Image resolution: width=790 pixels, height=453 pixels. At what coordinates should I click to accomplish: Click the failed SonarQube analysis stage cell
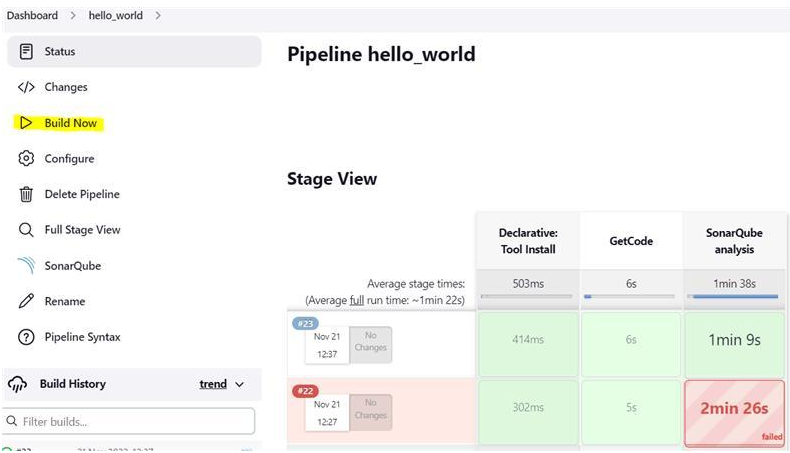click(733, 411)
